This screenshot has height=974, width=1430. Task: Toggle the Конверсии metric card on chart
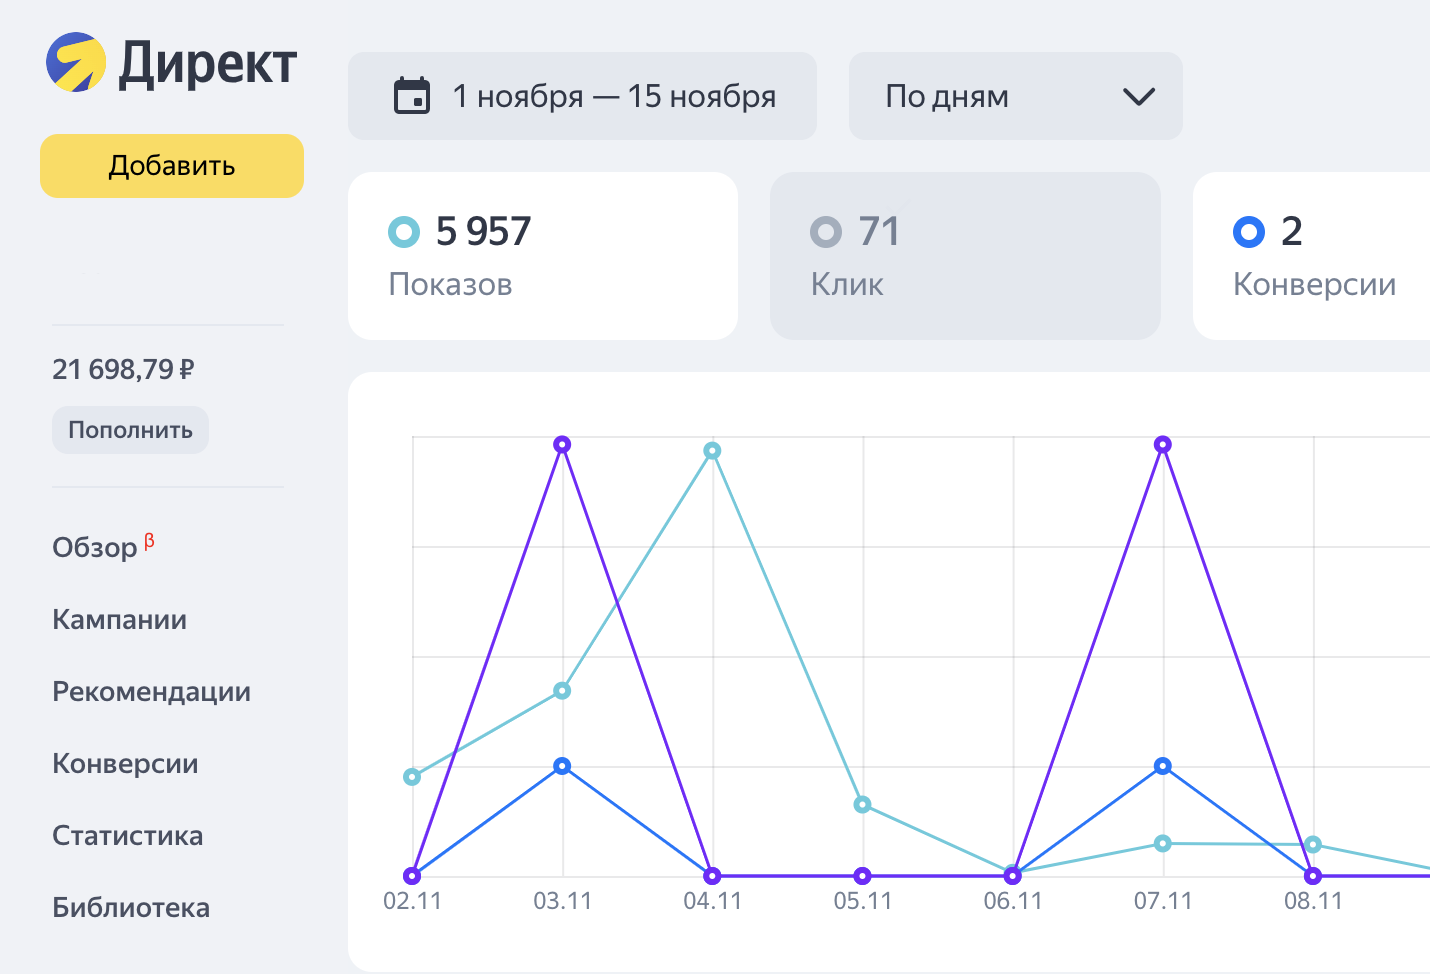[1312, 256]
